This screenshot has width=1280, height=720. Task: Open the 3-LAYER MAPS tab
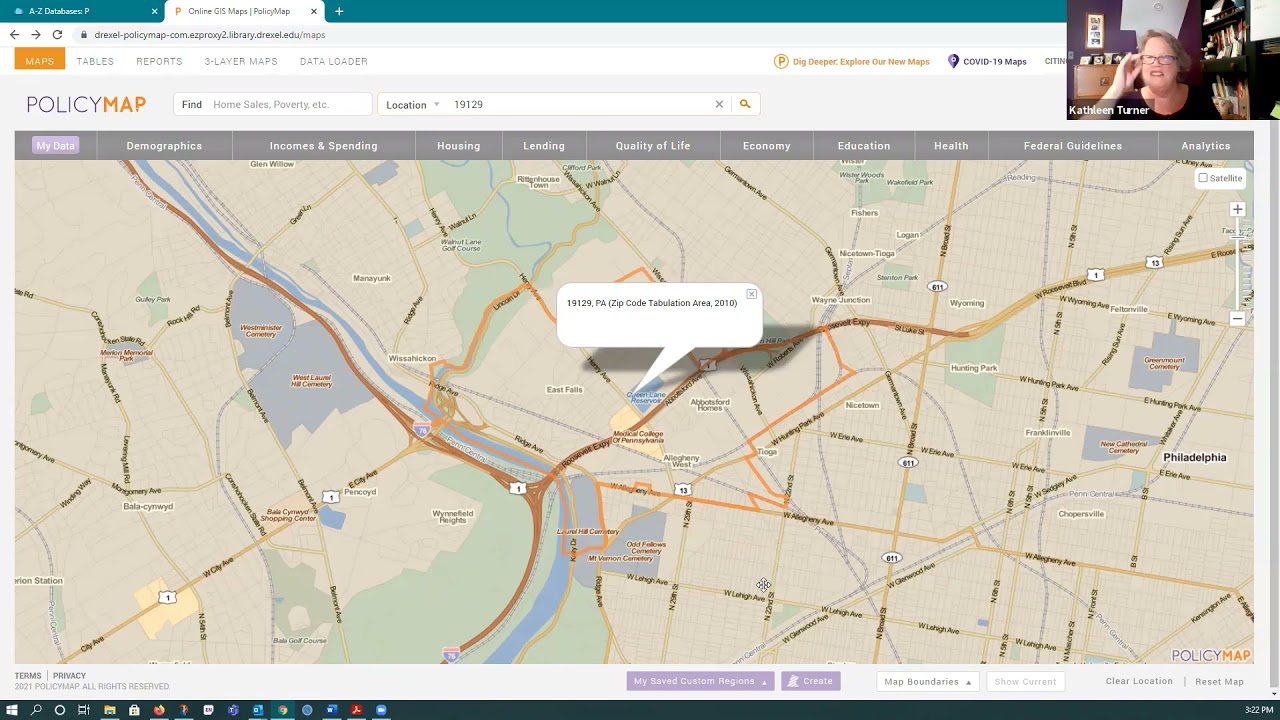pos(241,61)
